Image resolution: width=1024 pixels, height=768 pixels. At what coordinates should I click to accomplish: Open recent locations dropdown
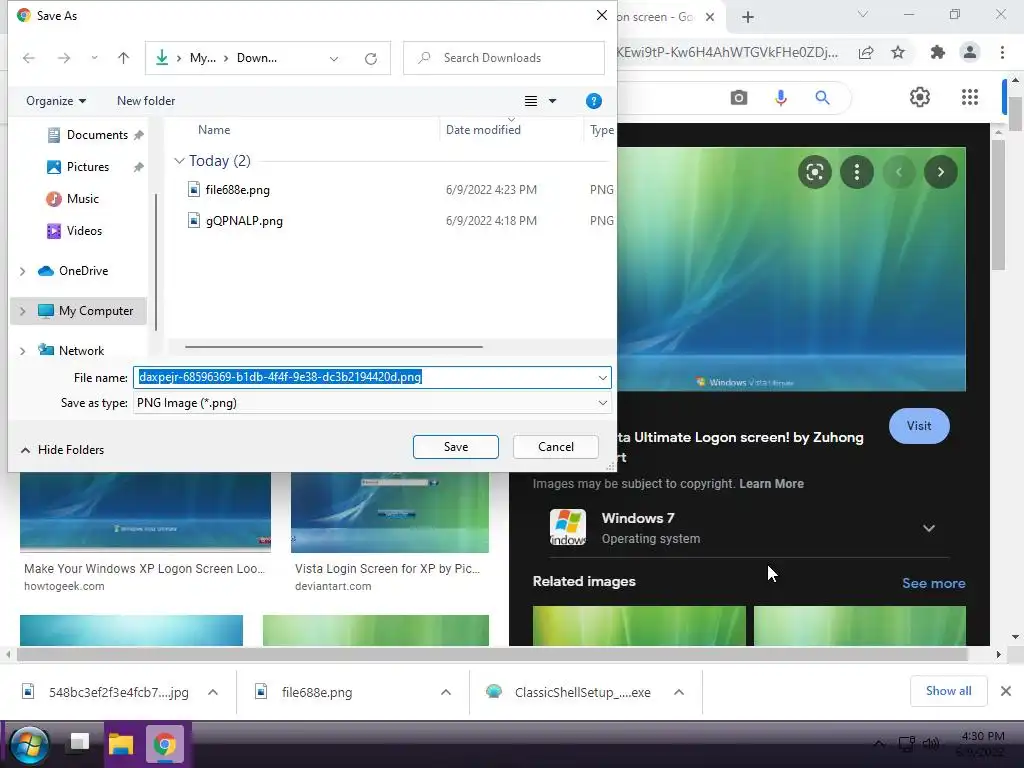click(94, 58)
